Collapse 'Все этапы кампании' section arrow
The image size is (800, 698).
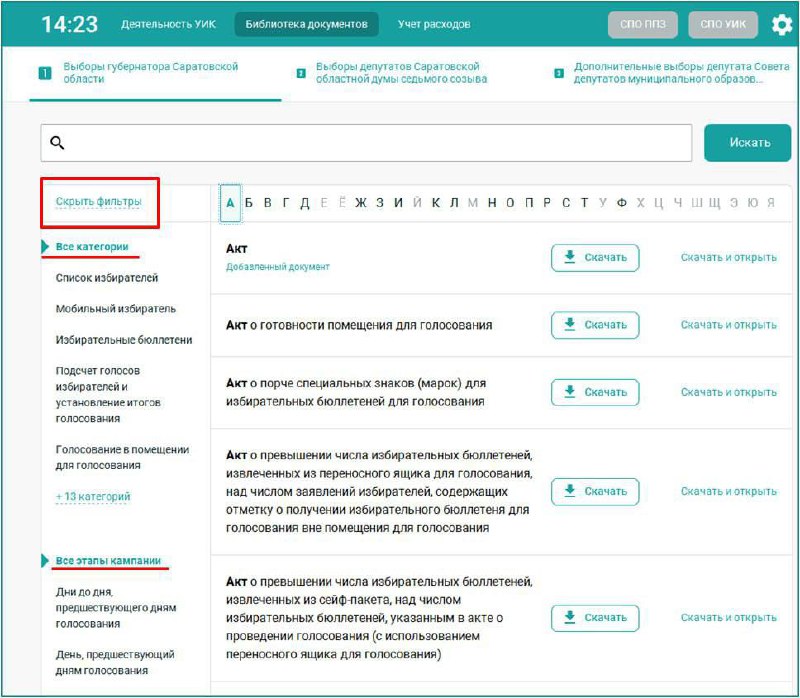[45, 561]
